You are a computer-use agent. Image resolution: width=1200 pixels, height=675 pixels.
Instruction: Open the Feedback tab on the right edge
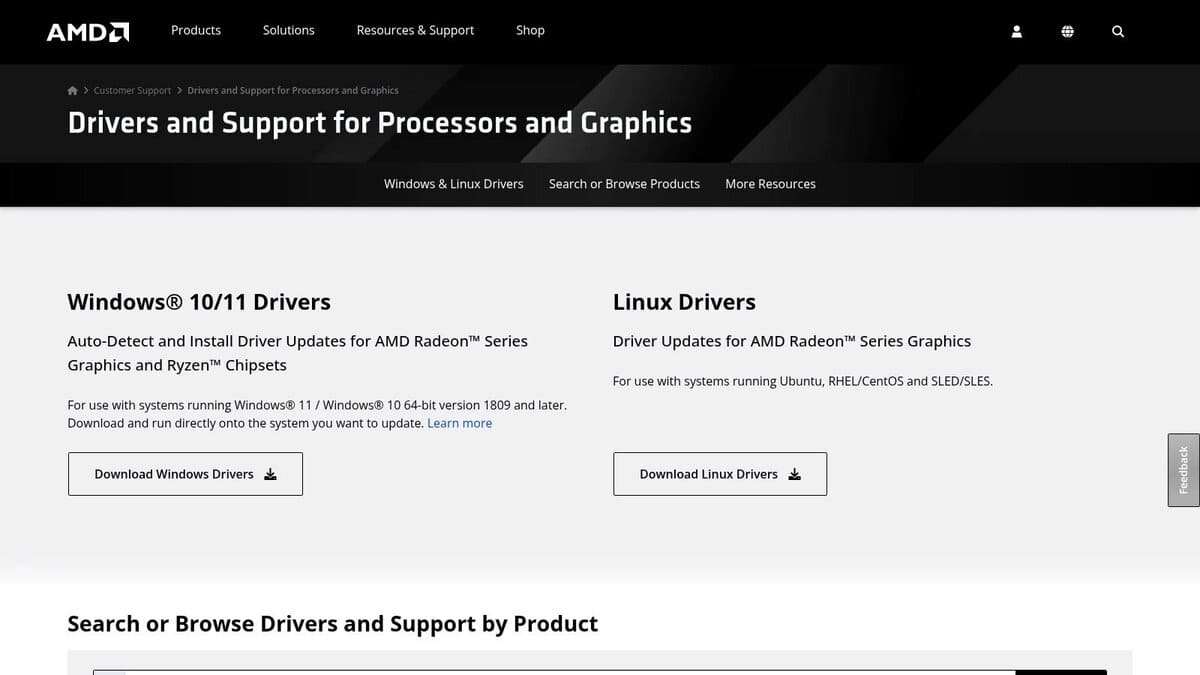1184,469
